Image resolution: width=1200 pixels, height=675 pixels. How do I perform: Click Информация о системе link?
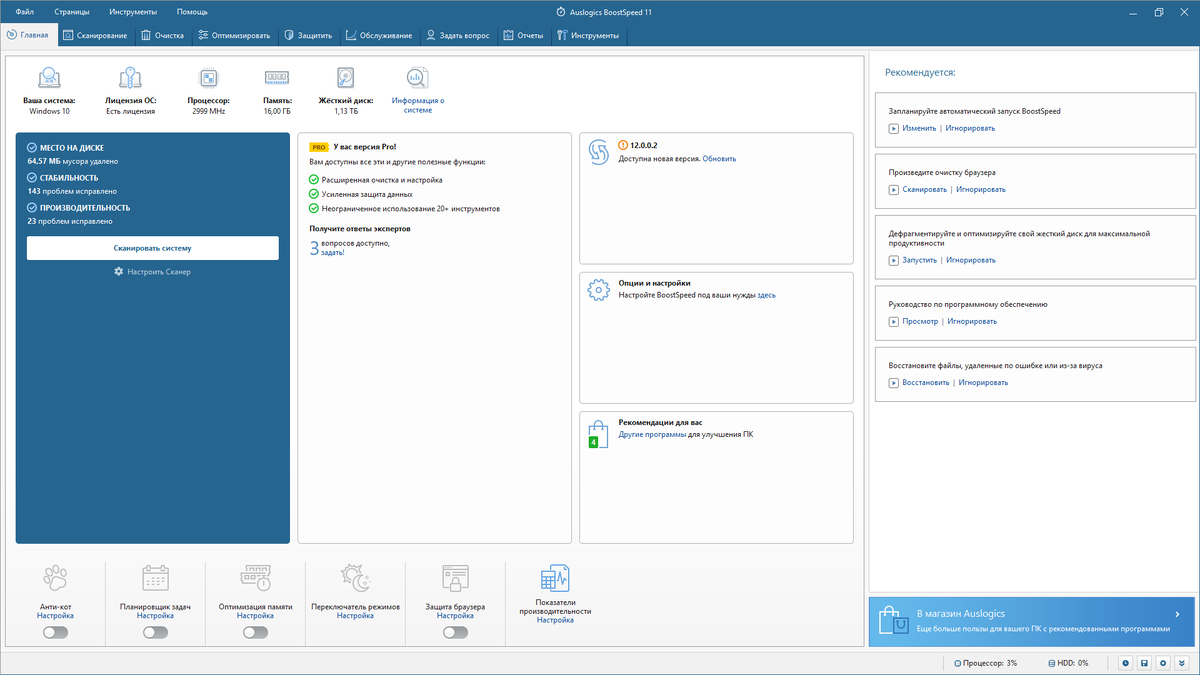click(x=418, y=105)
